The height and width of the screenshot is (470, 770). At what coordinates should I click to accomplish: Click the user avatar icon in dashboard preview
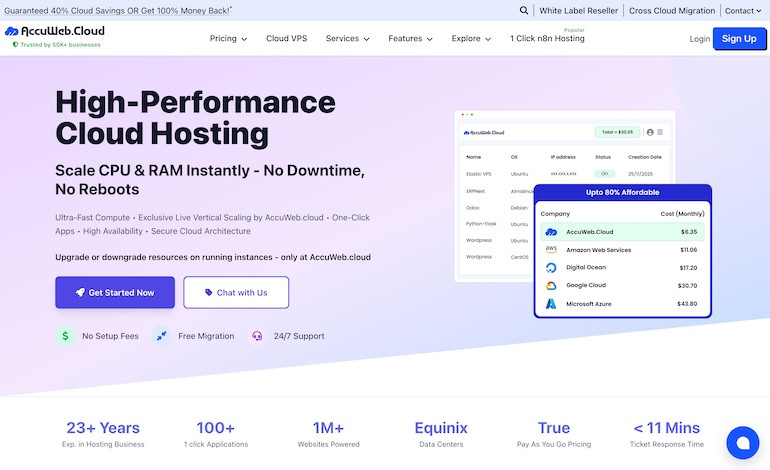tap(650, 132)
